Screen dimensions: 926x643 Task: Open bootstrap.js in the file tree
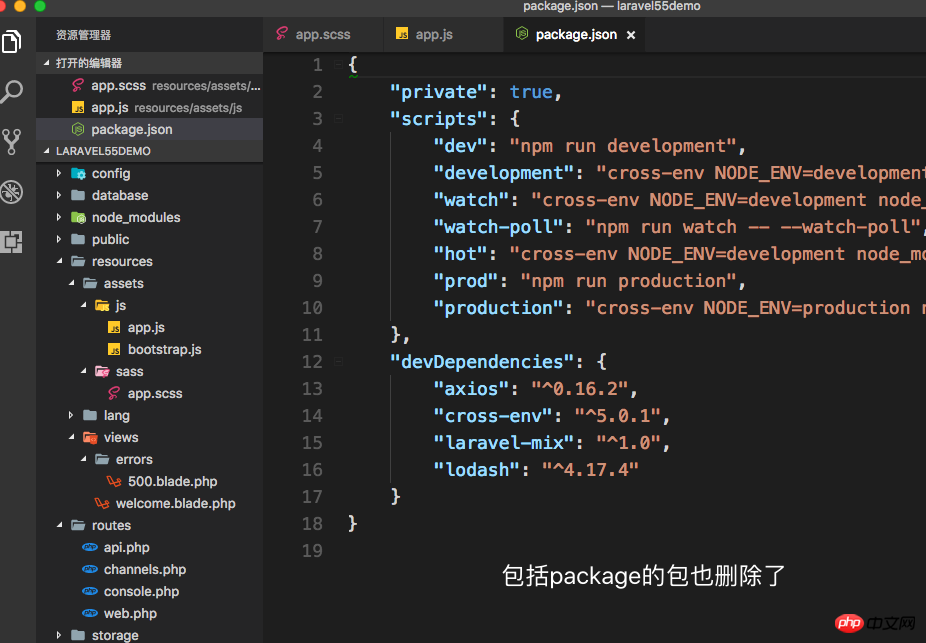coord(149,350)
